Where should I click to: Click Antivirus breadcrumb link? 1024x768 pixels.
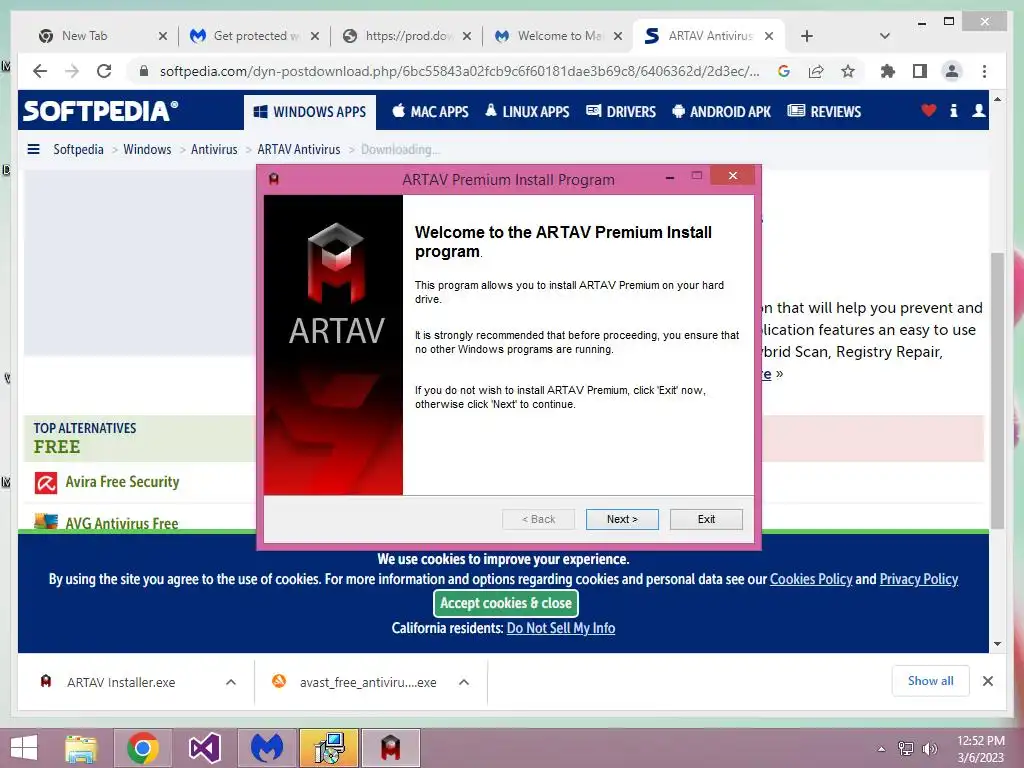pyautogui.click(x=214, y=150)
